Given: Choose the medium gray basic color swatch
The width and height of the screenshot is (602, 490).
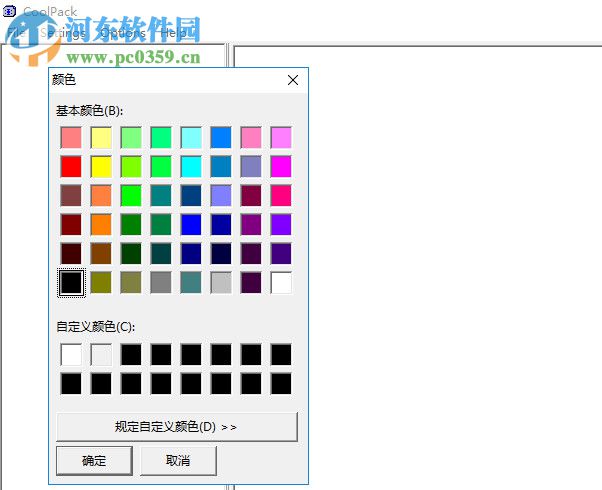Looking at the screenshot, I should coord(161,283).
